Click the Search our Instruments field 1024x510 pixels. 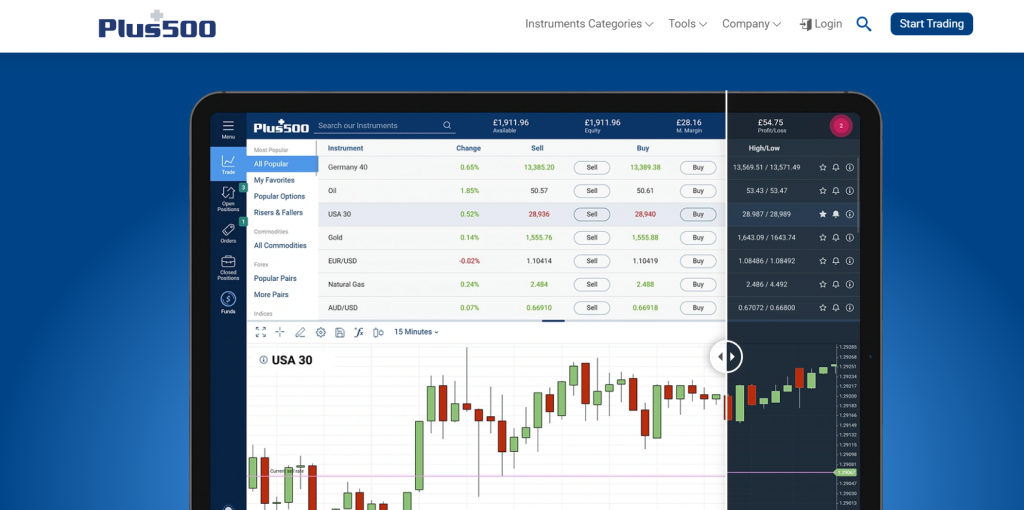pos(383,125)
